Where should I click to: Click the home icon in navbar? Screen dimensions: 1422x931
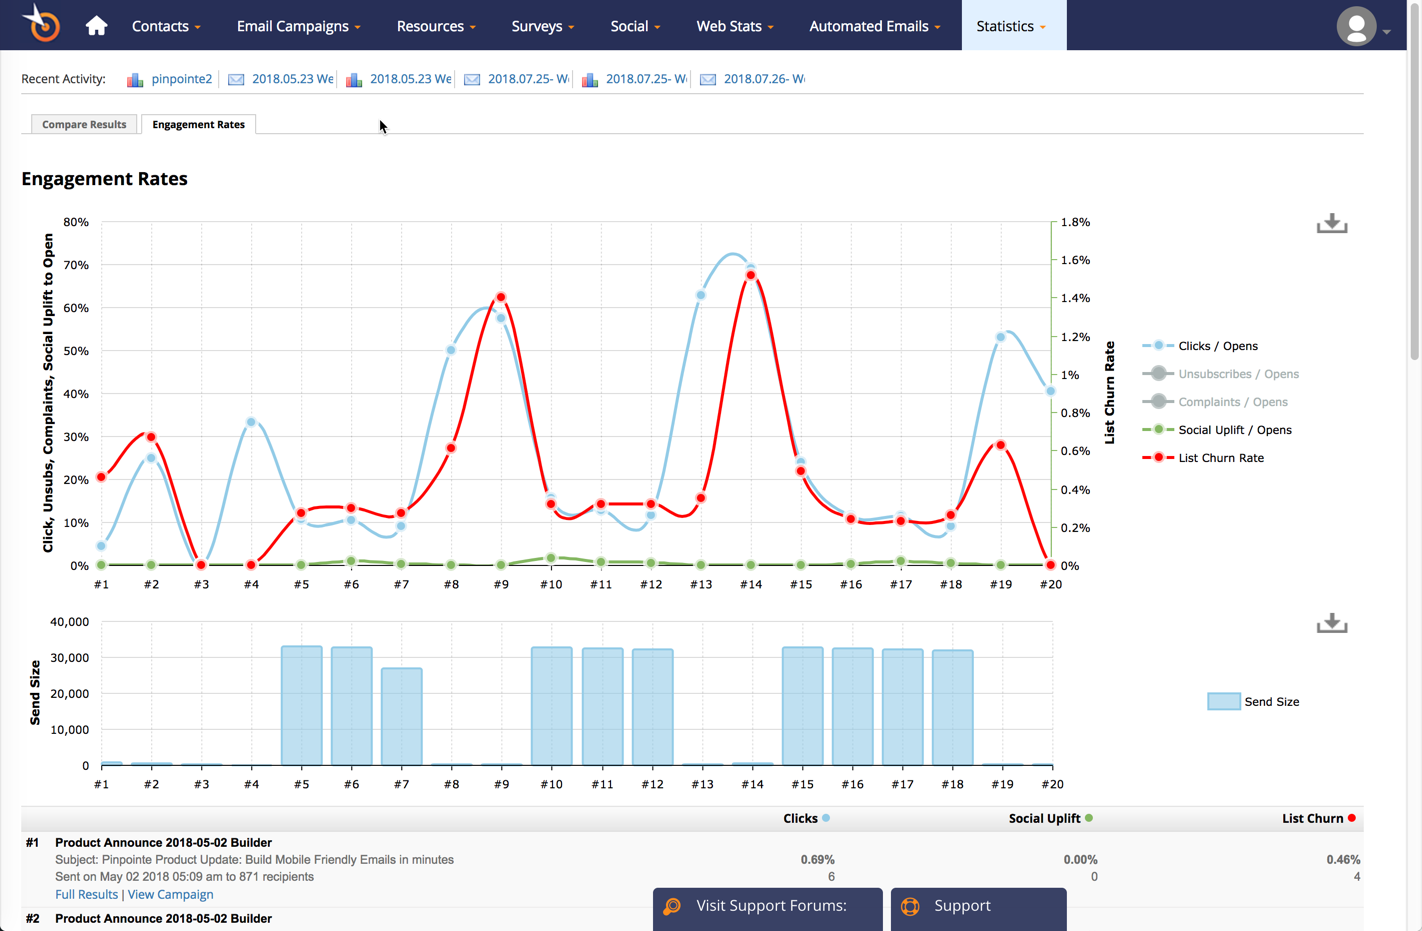pos(96,26)
